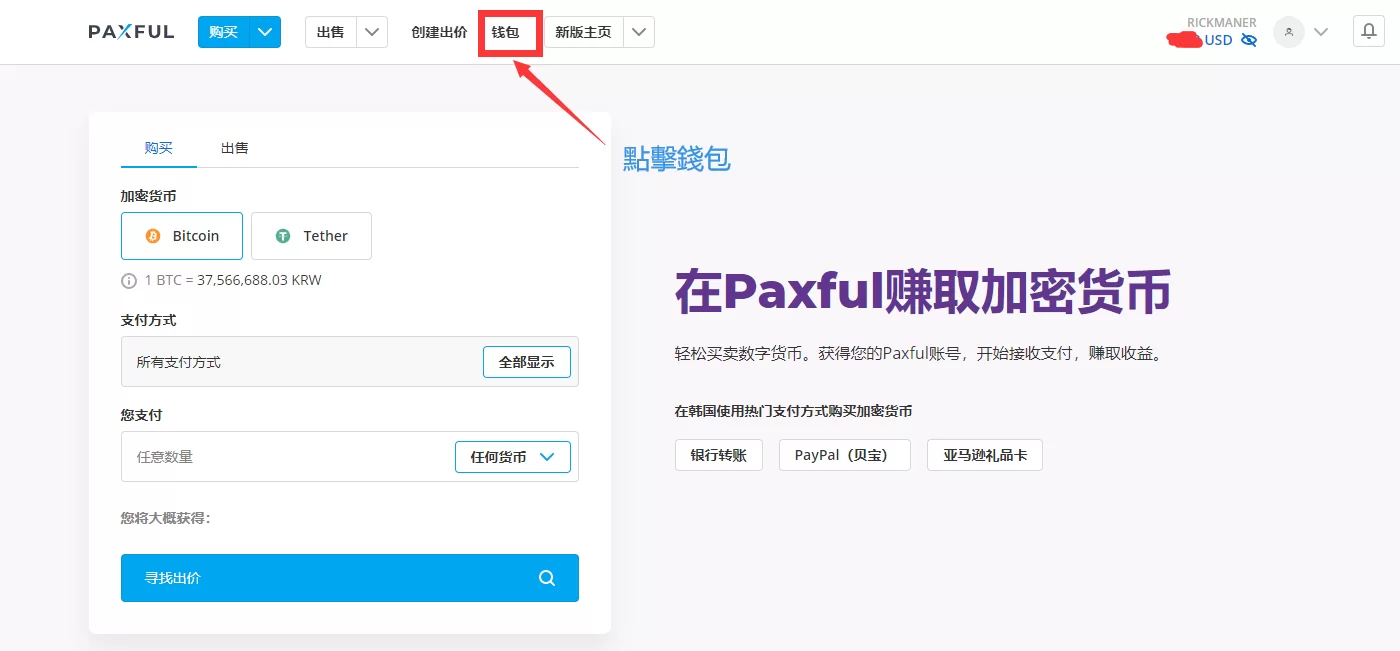Switch to the 购买 tab in the form
The width and height of the screenshot is (1400, 651).
point(158,148)
